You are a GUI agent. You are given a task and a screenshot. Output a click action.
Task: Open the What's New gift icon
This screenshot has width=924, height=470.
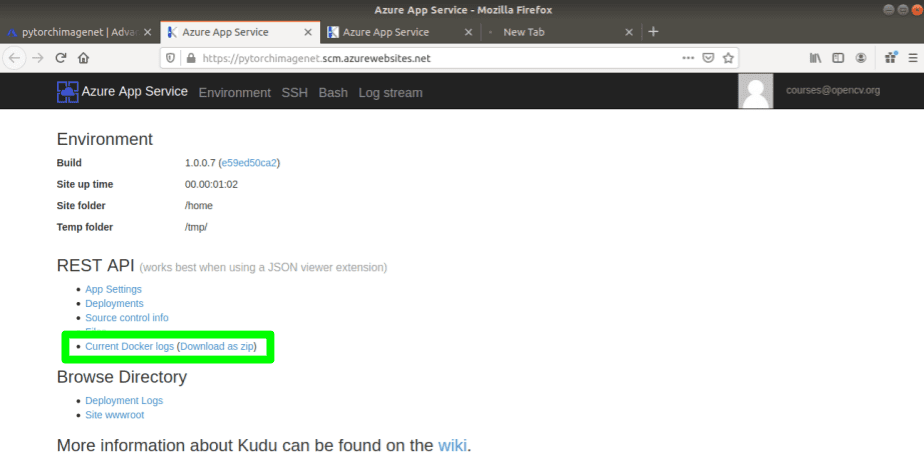point(890,58)
